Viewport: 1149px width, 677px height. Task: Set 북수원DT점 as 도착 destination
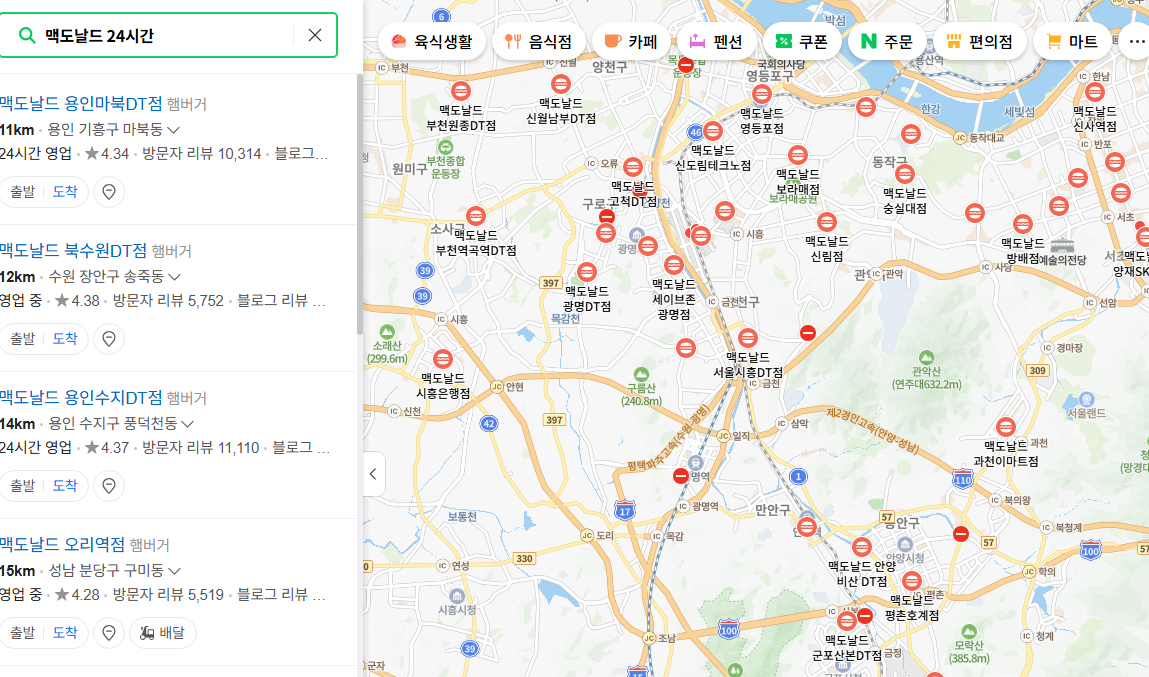[x=65, y=339]
